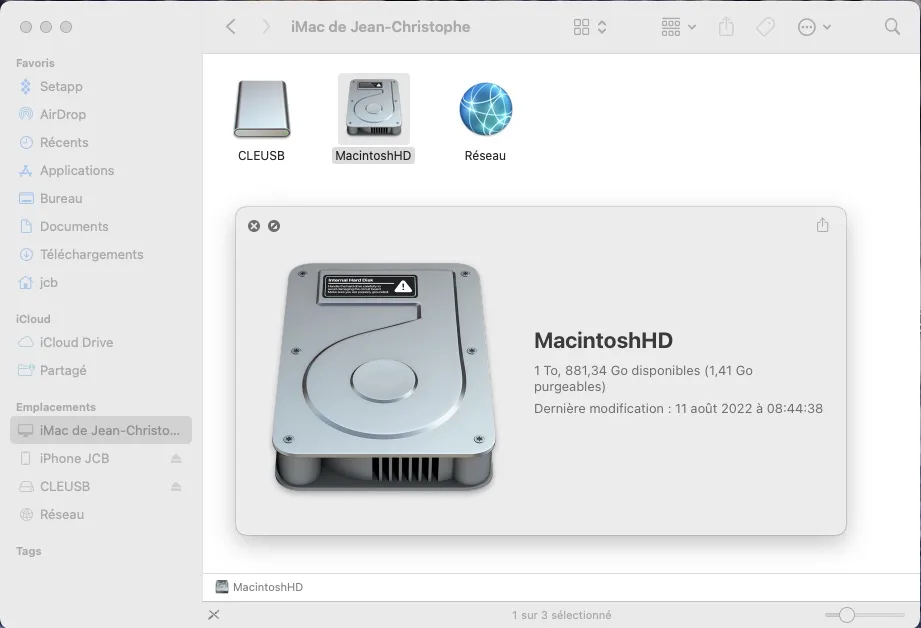This screenshot has width=921, height=628.
Task: Click the CLEUSB label under drive icon
Action: point(261,156)
